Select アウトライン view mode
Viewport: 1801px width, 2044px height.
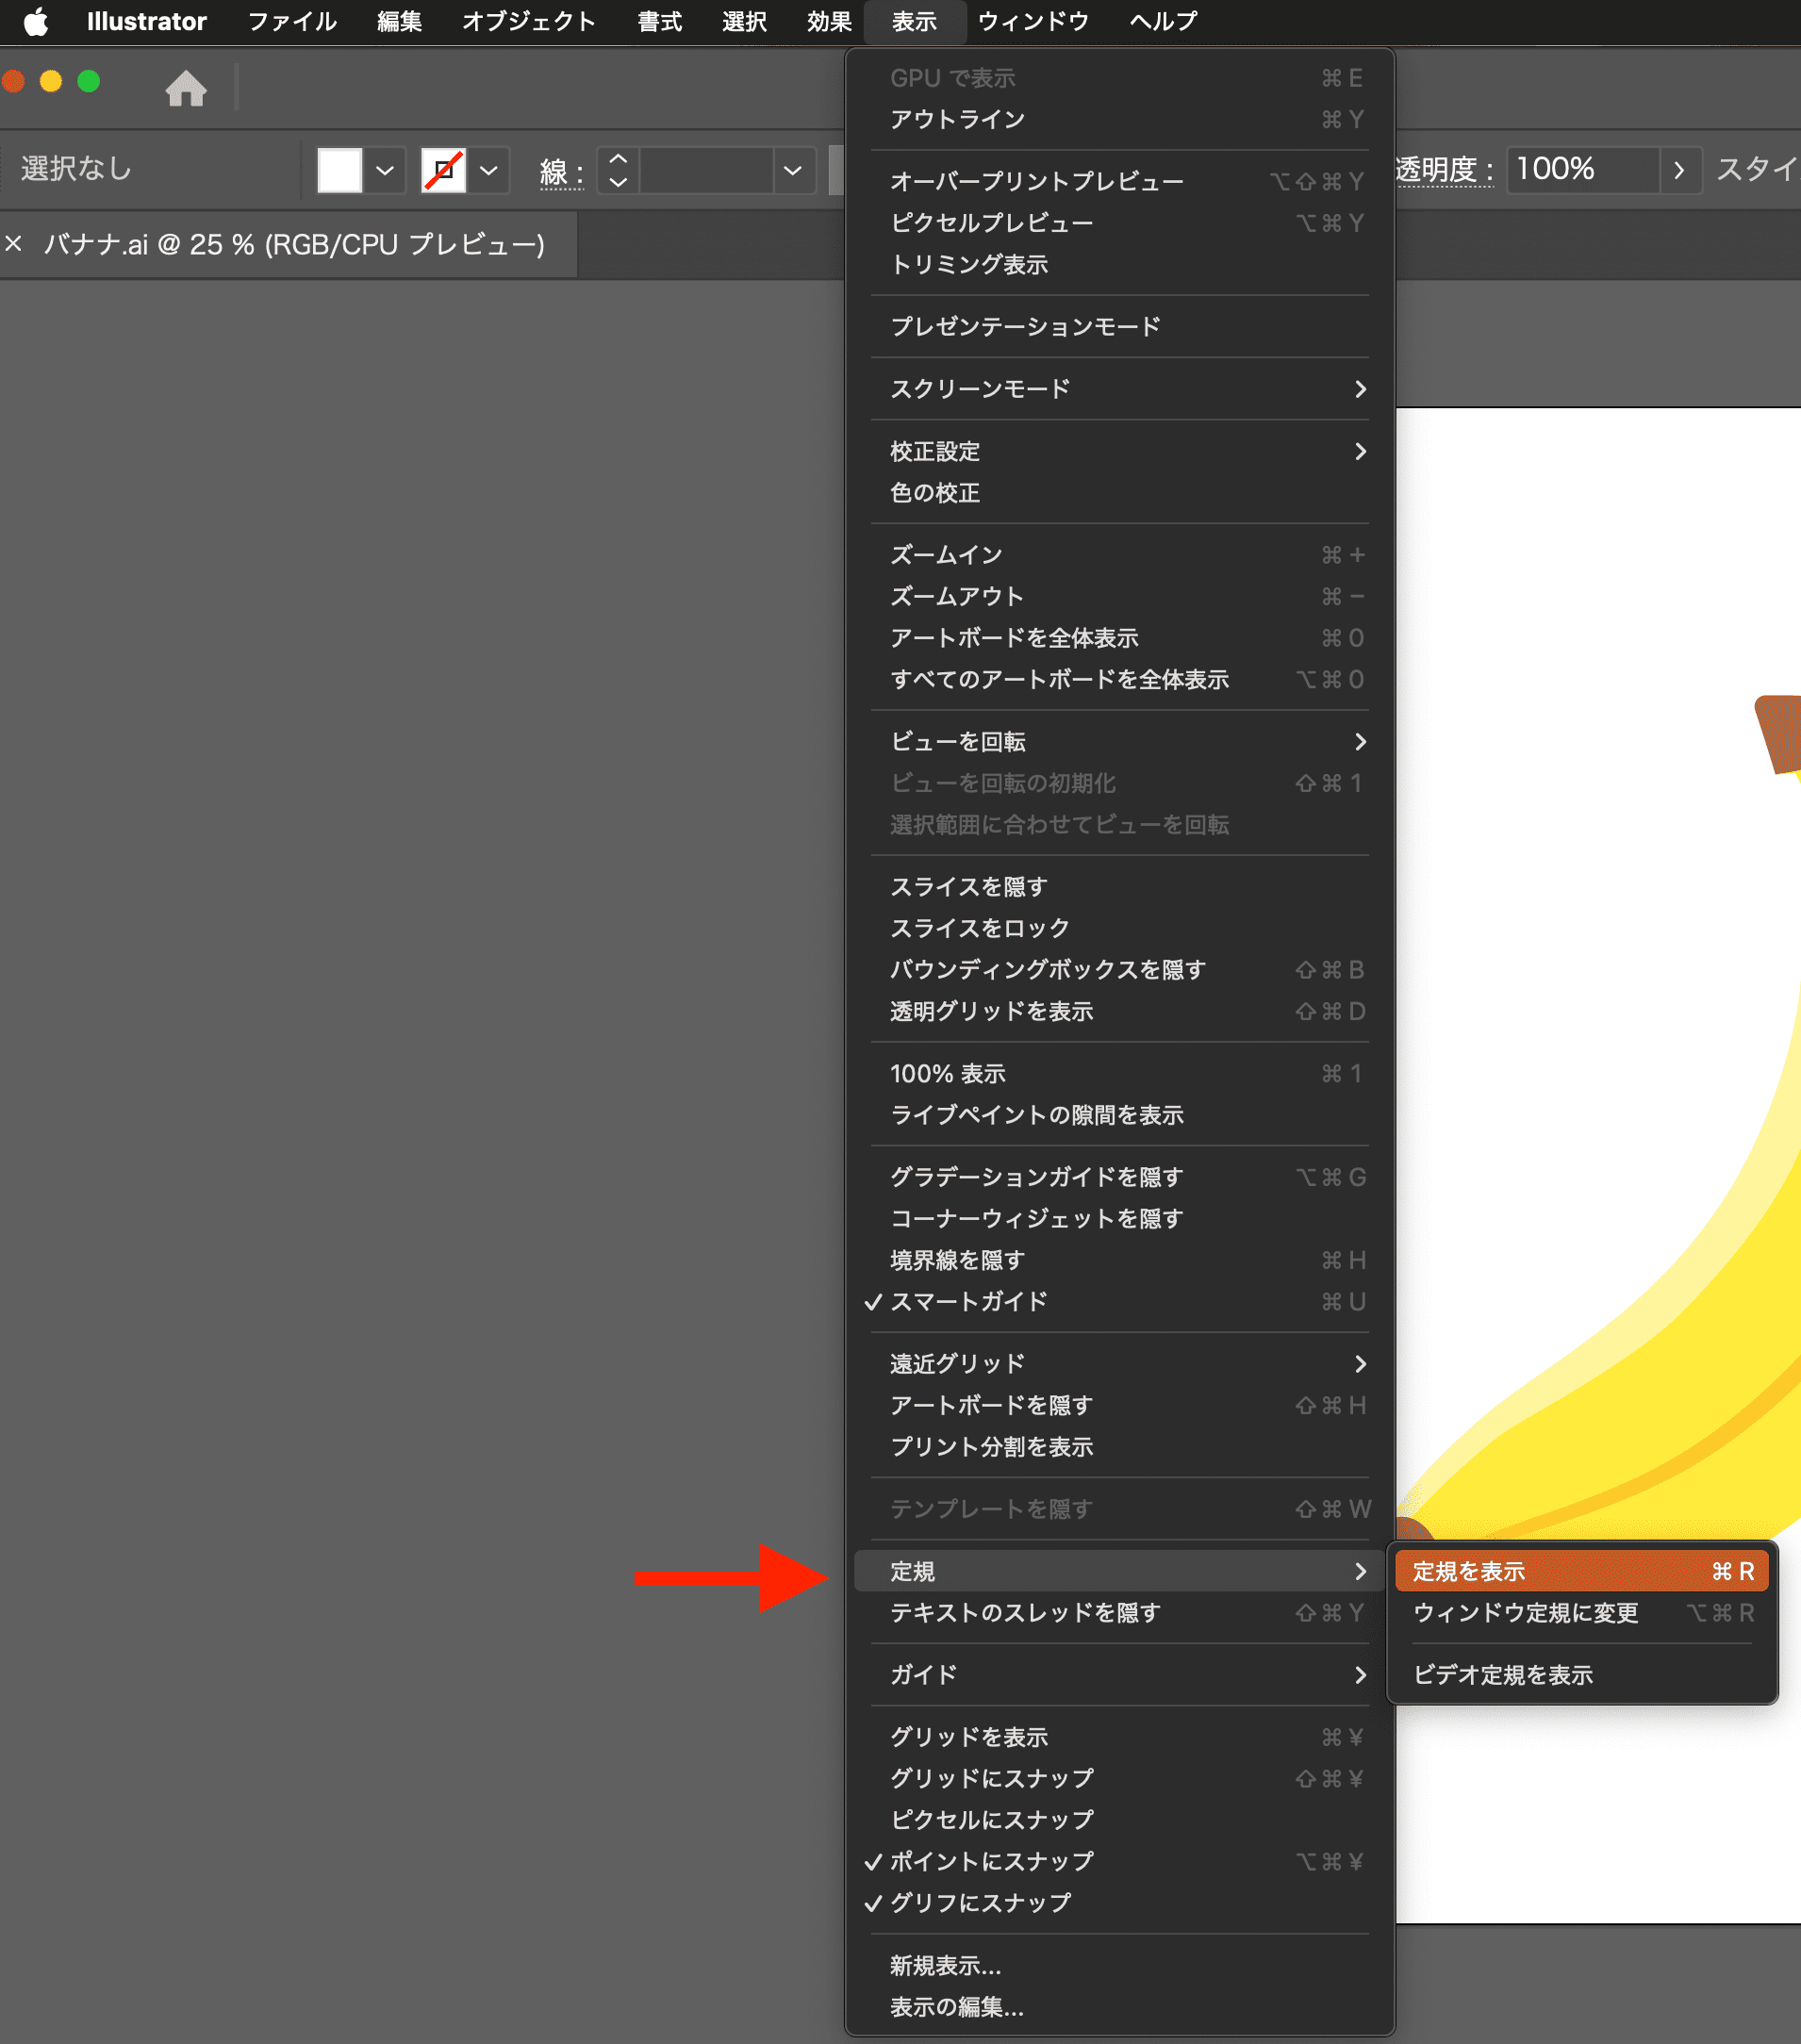(957, 120)
